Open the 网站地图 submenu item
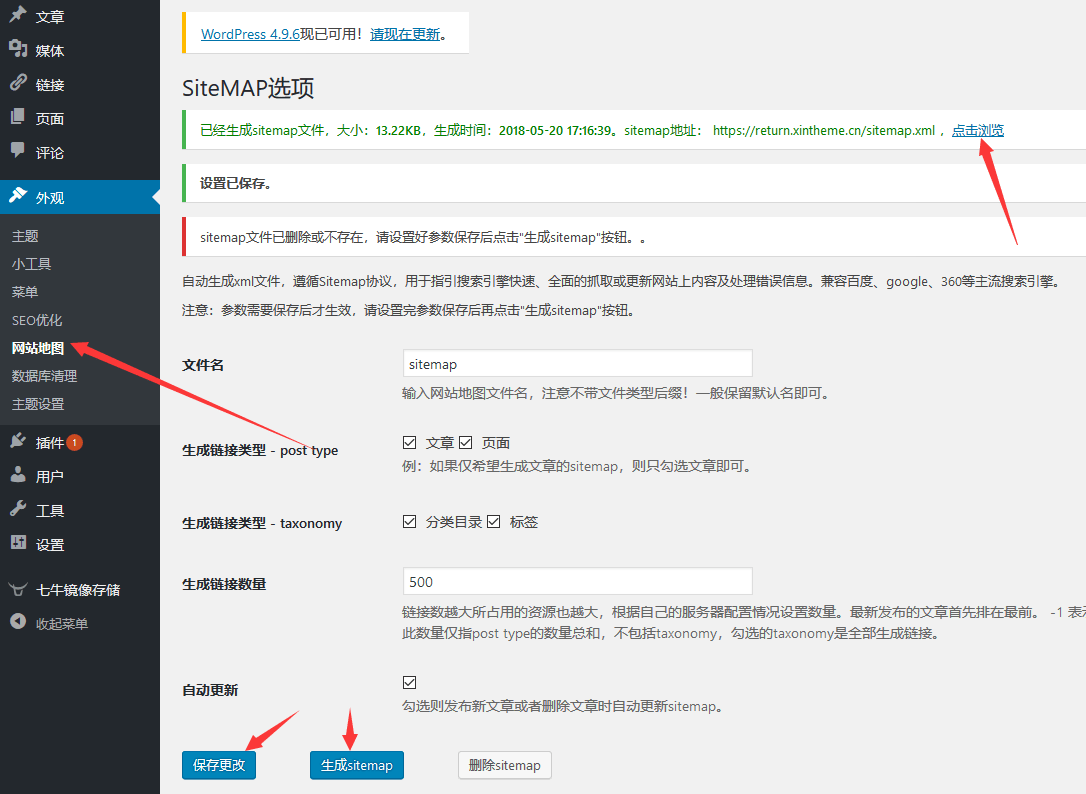 pyautogui.click(x=38, y=348)
